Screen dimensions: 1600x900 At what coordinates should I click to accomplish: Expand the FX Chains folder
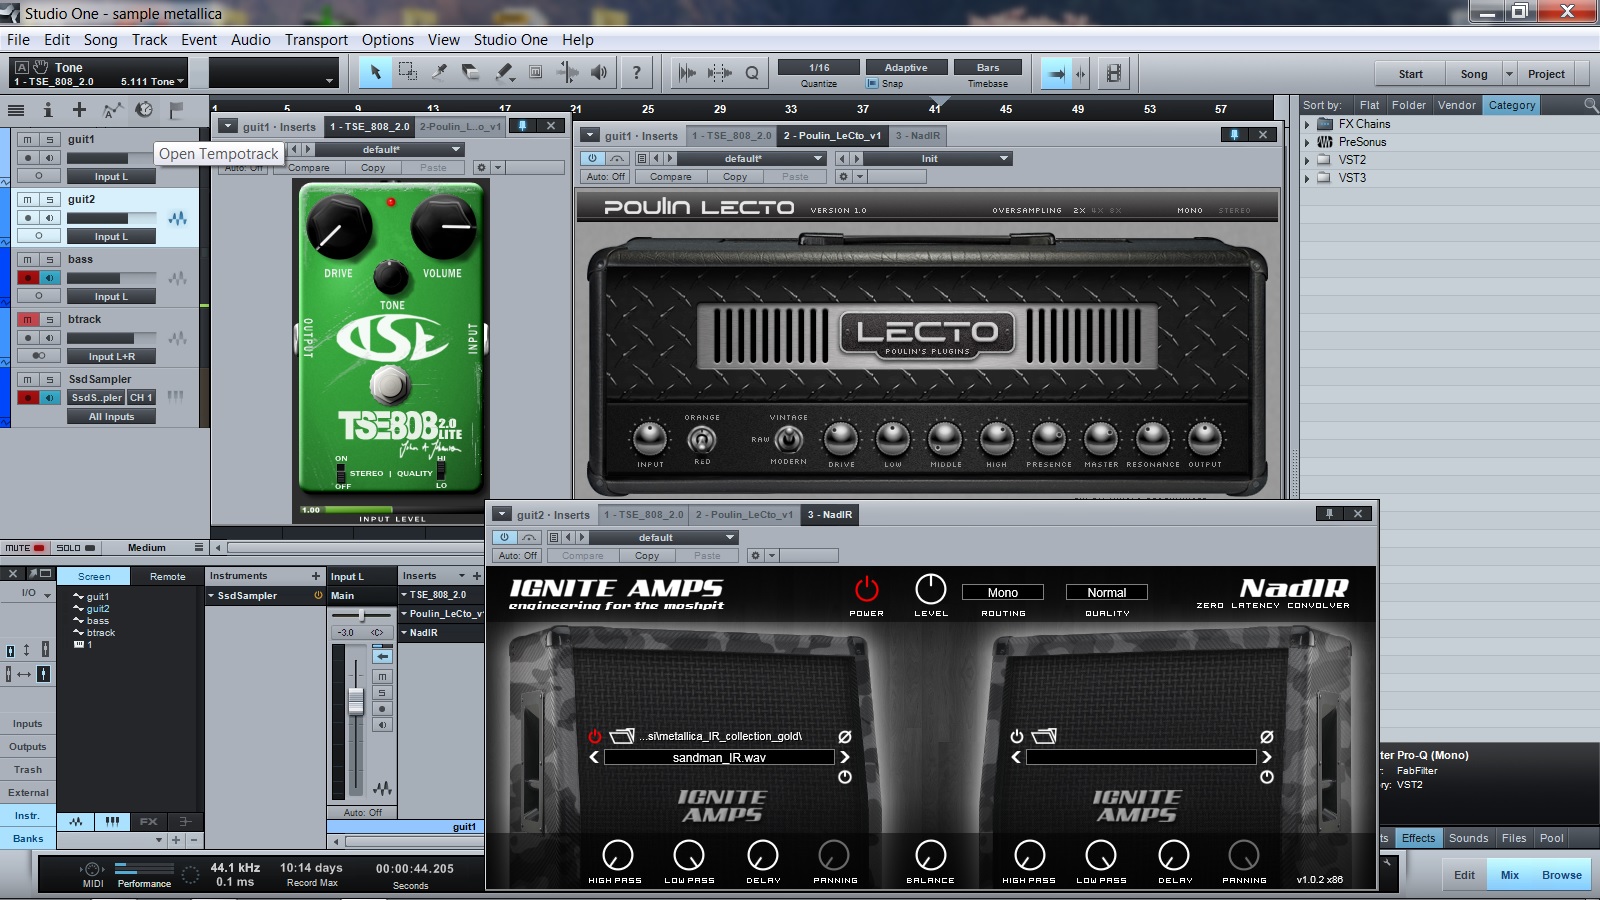(1307, 124)
